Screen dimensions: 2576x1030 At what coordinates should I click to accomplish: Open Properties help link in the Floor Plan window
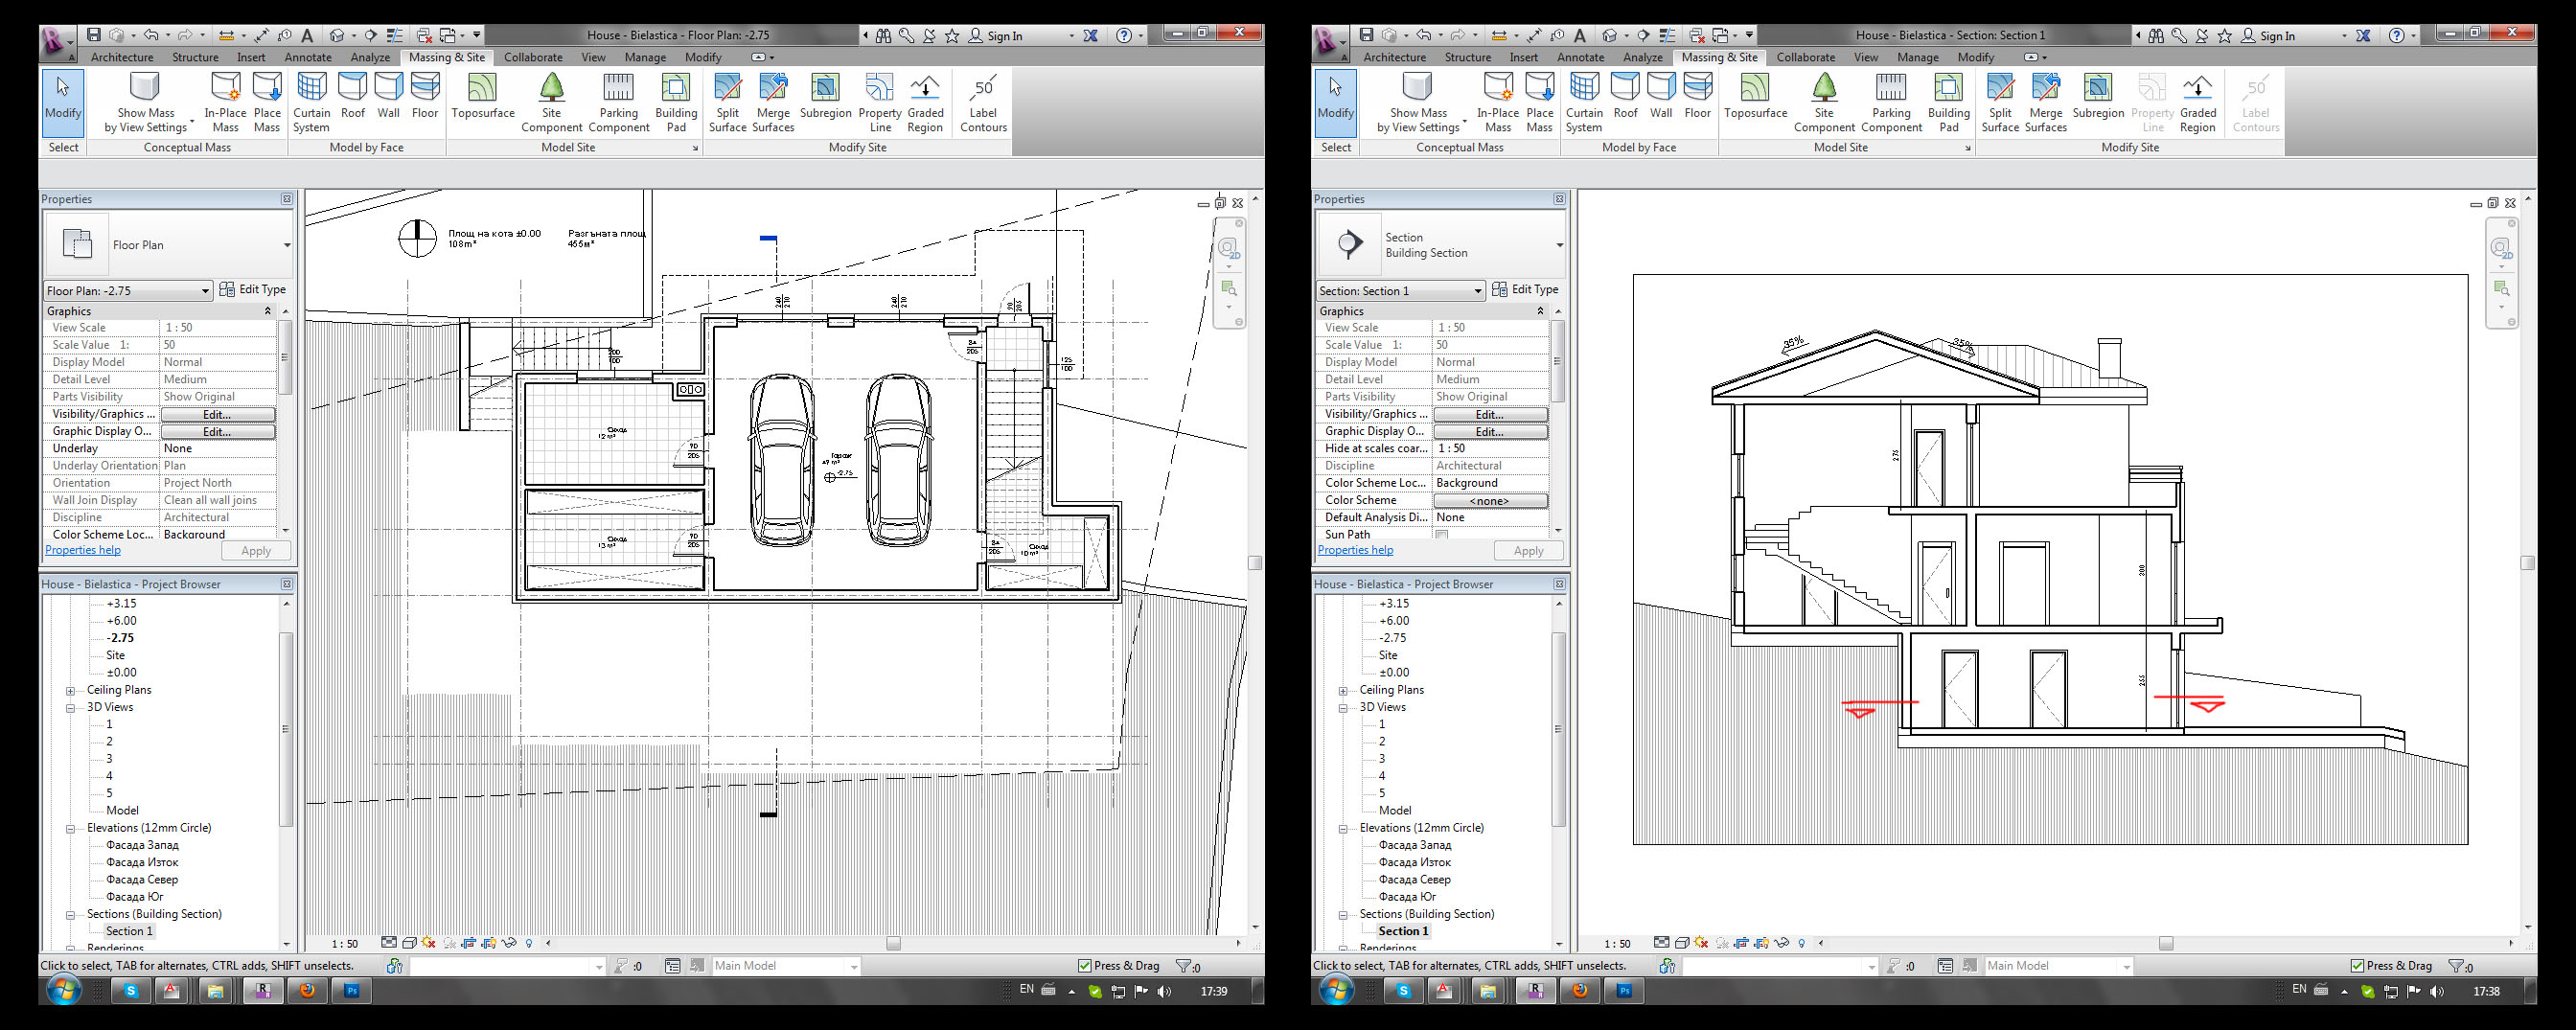coord(83,550)
